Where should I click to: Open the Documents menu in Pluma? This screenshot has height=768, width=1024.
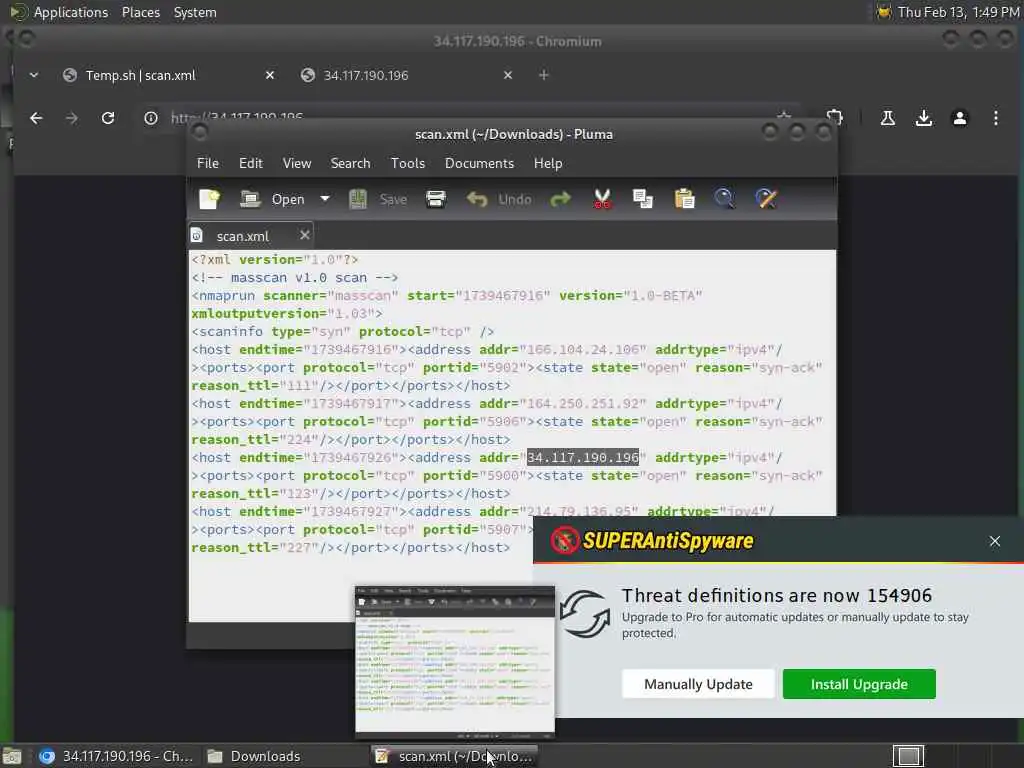(479, 163)
